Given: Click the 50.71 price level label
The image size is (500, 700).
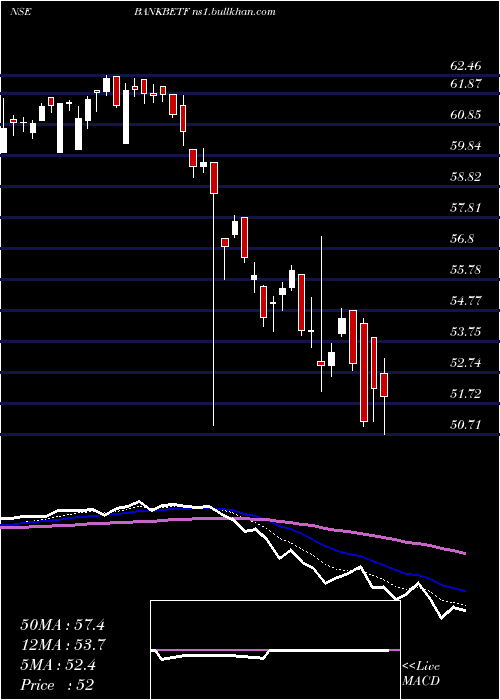Looking at the screenshot, I should pos(466,425).
